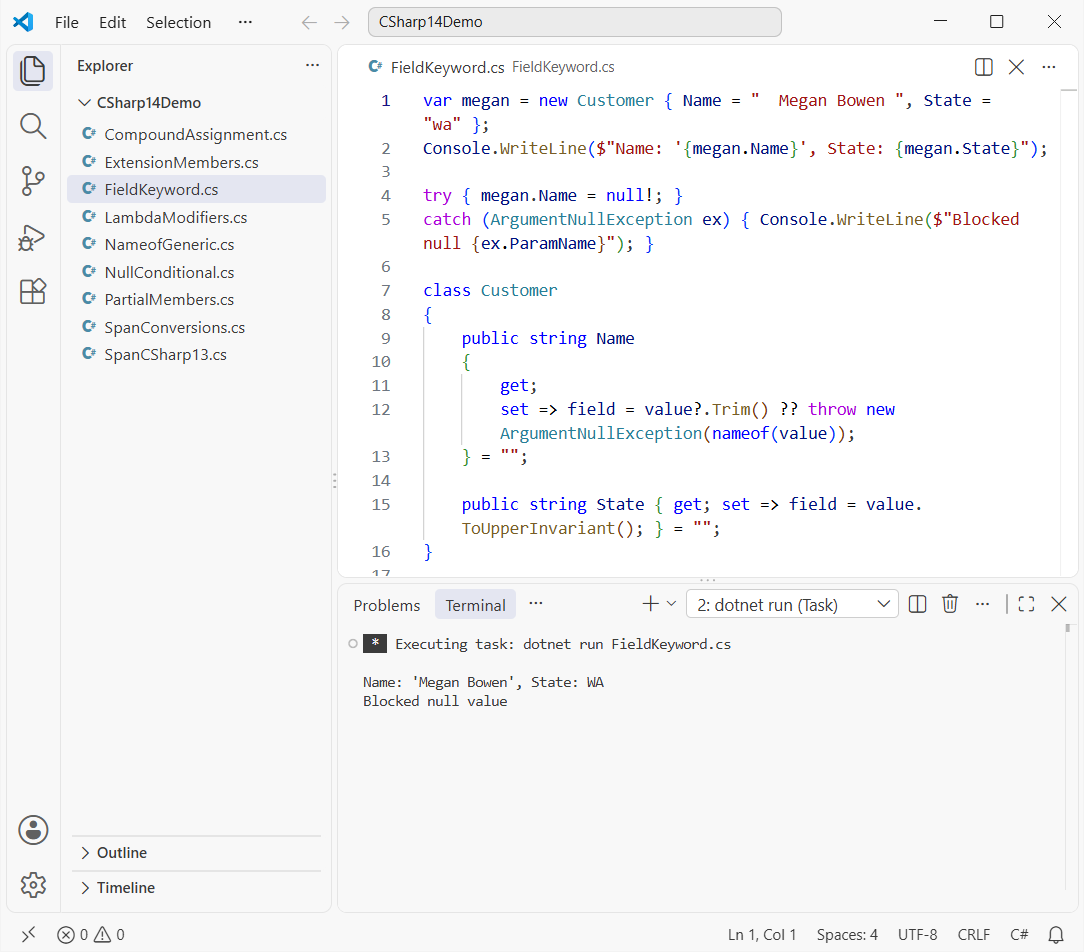Switch to the Problems tab
Image resolution: width=1084 pixels, height=952 pixels.
(x=386, y=606)
